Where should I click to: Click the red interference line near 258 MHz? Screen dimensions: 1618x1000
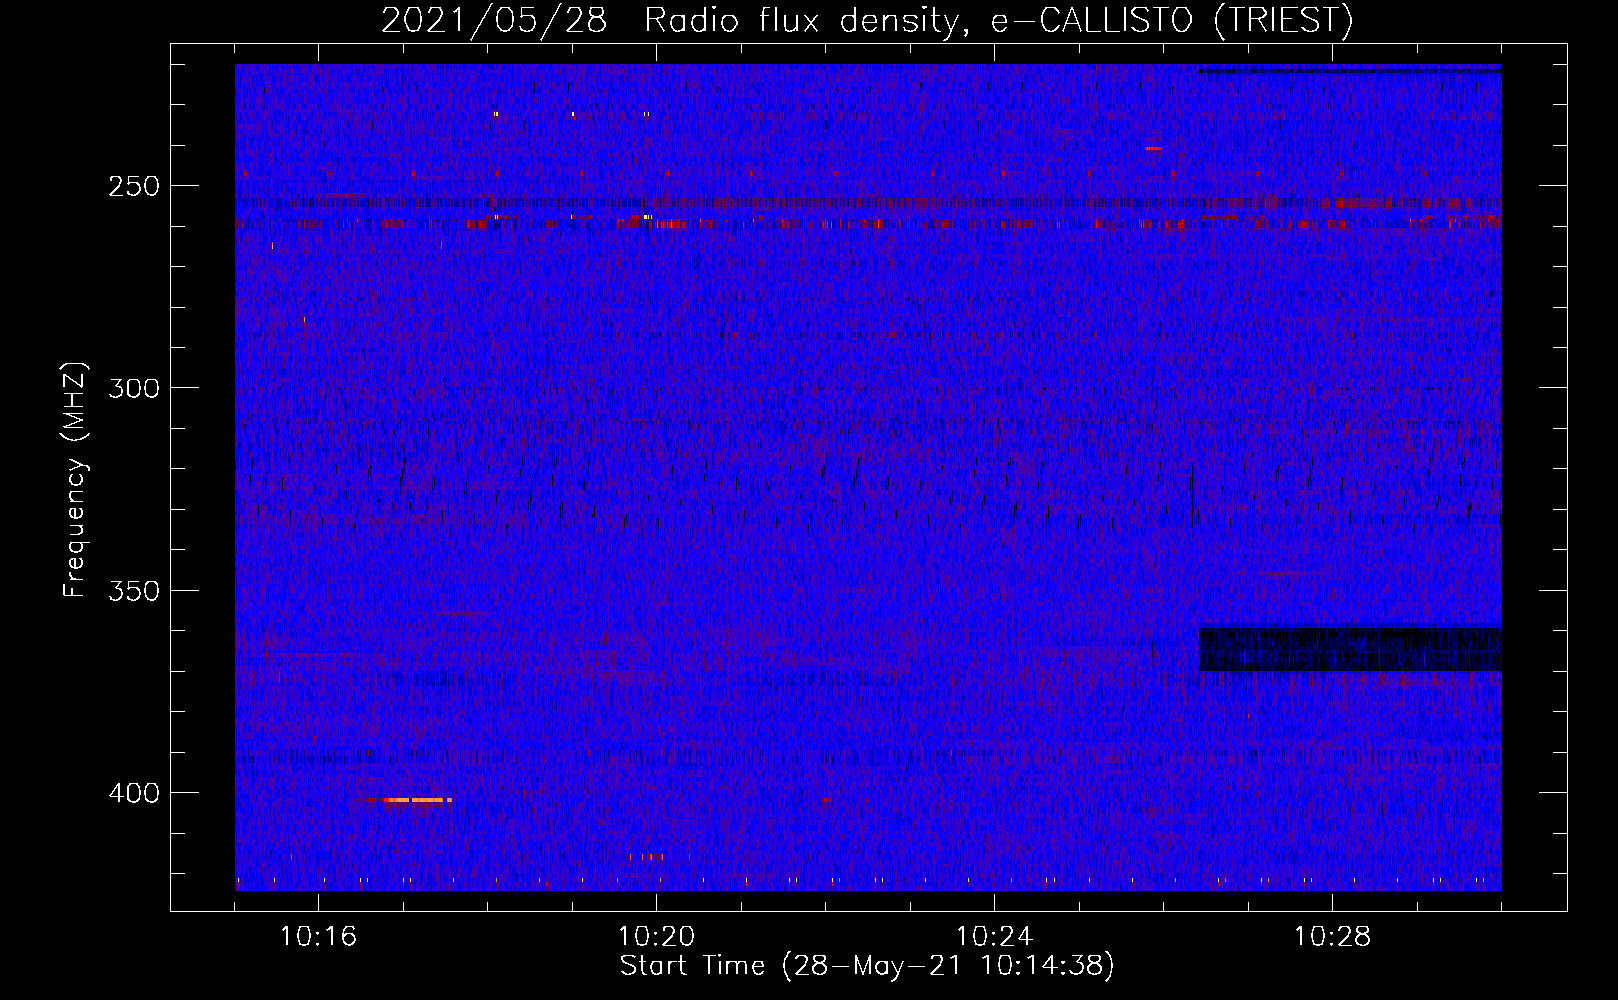point(868,222)
